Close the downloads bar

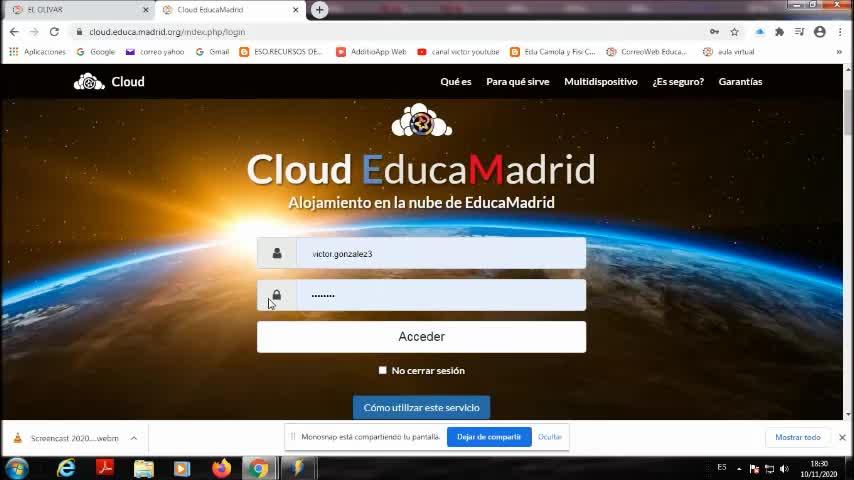(842, 438)
